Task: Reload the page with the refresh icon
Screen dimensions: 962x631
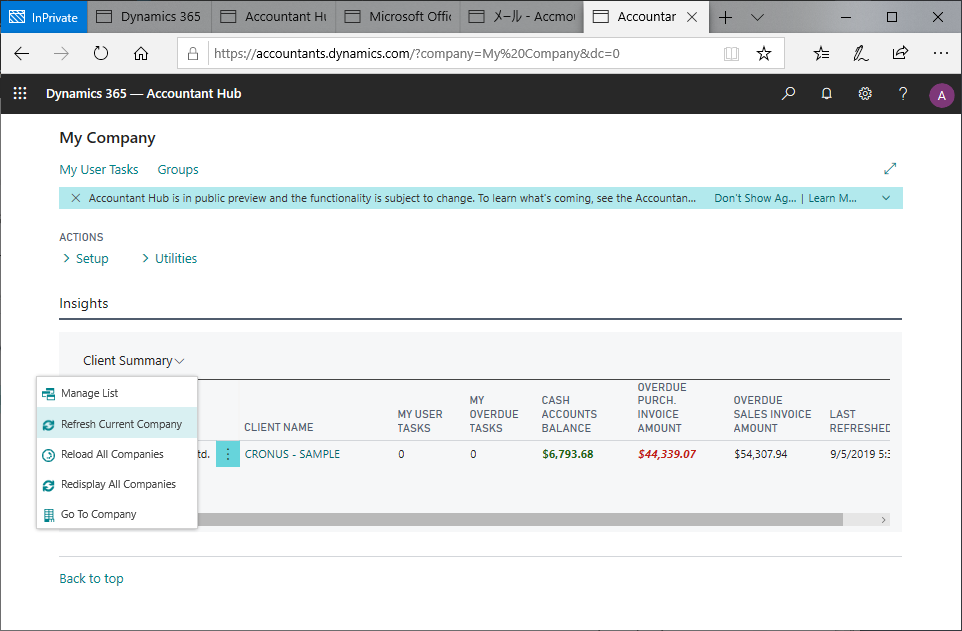Action: (x=101, y=53)
